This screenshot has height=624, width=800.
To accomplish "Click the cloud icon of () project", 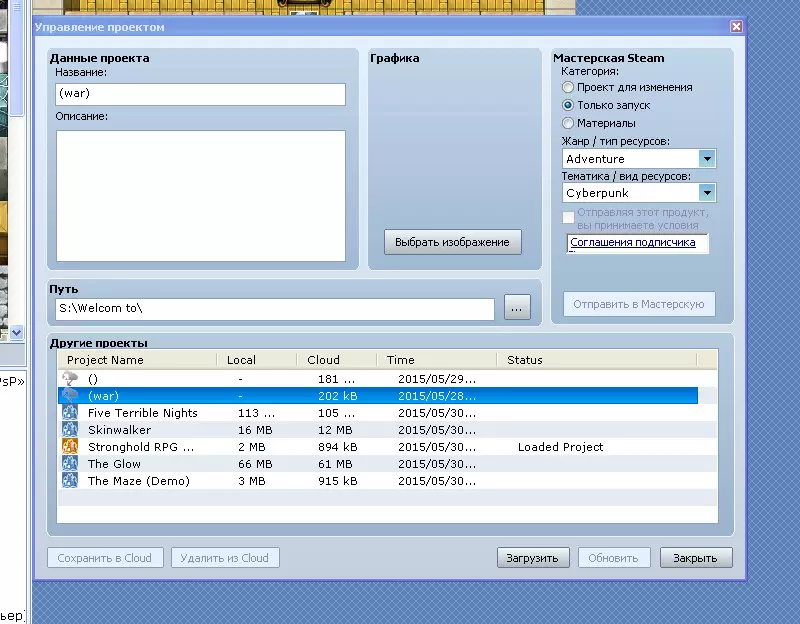I will [x=70, y=379].
